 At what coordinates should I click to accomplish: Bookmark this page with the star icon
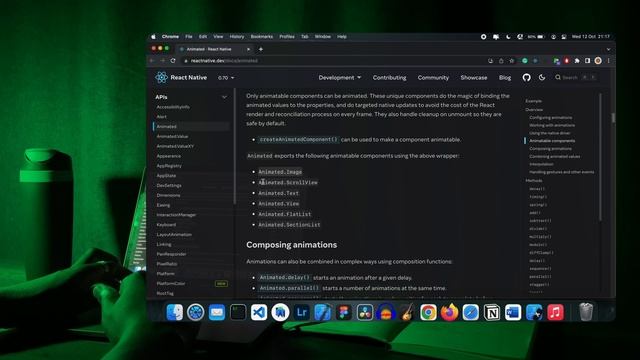pos(511,61)
